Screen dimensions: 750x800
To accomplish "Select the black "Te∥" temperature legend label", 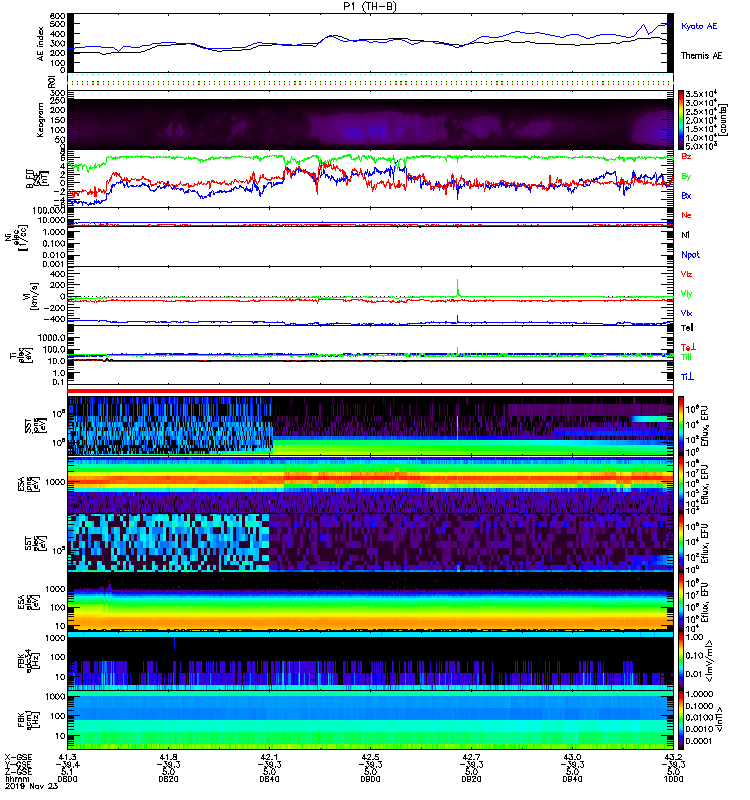I will point(687,328).
